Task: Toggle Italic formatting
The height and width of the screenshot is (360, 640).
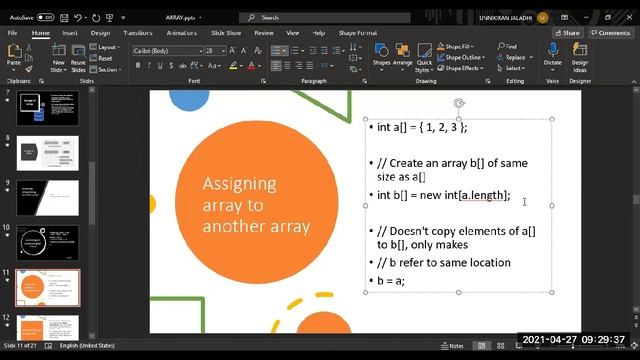Action: point(149,65)
